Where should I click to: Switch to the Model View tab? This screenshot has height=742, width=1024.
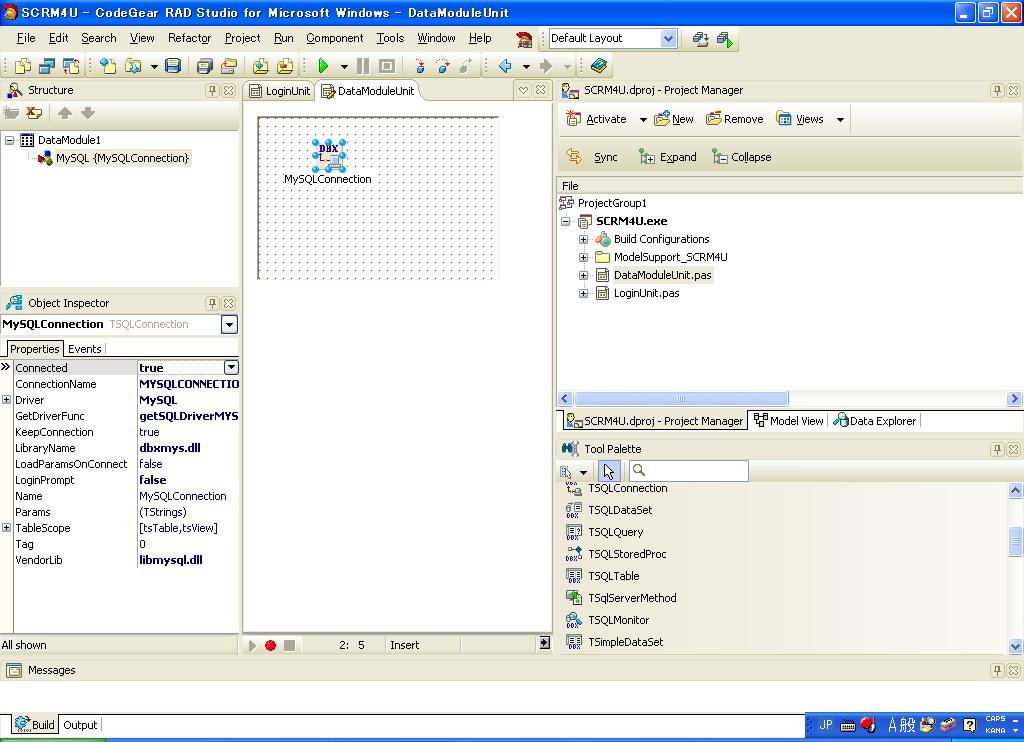pyautogui.click(x=789, y=421)
